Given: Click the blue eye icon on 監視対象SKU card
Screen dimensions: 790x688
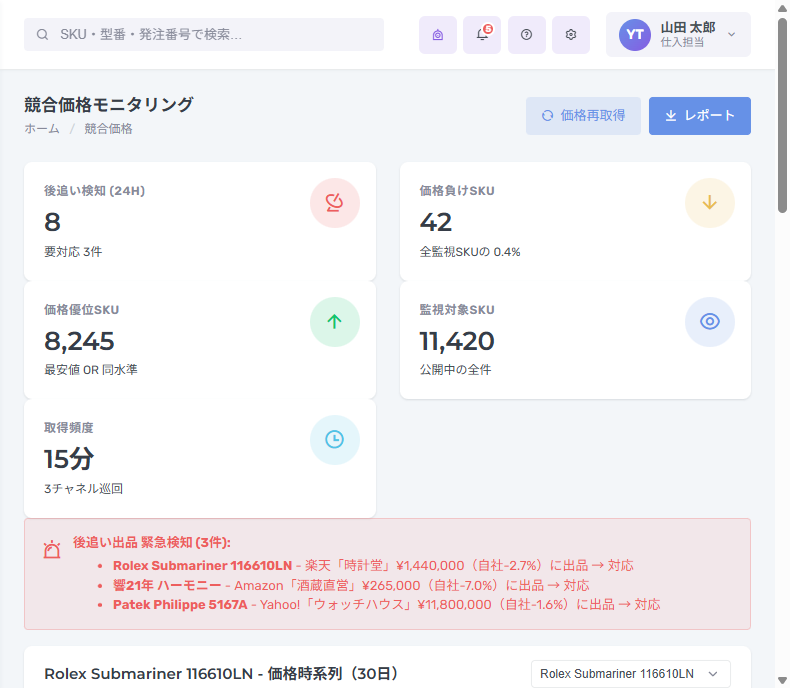Looking at the screenshot, I should [x=709, y=322].
